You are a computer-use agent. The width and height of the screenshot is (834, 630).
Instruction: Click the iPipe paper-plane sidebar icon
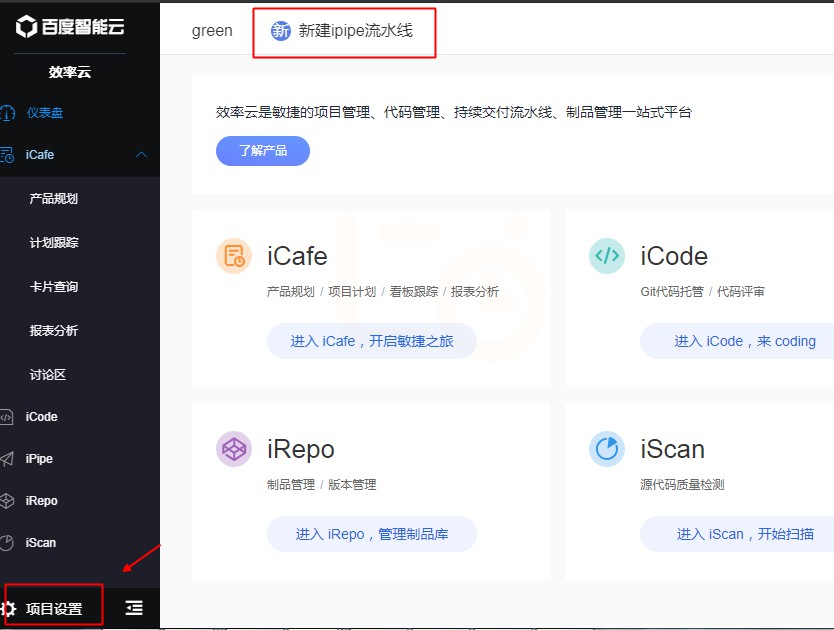(7, 459)
